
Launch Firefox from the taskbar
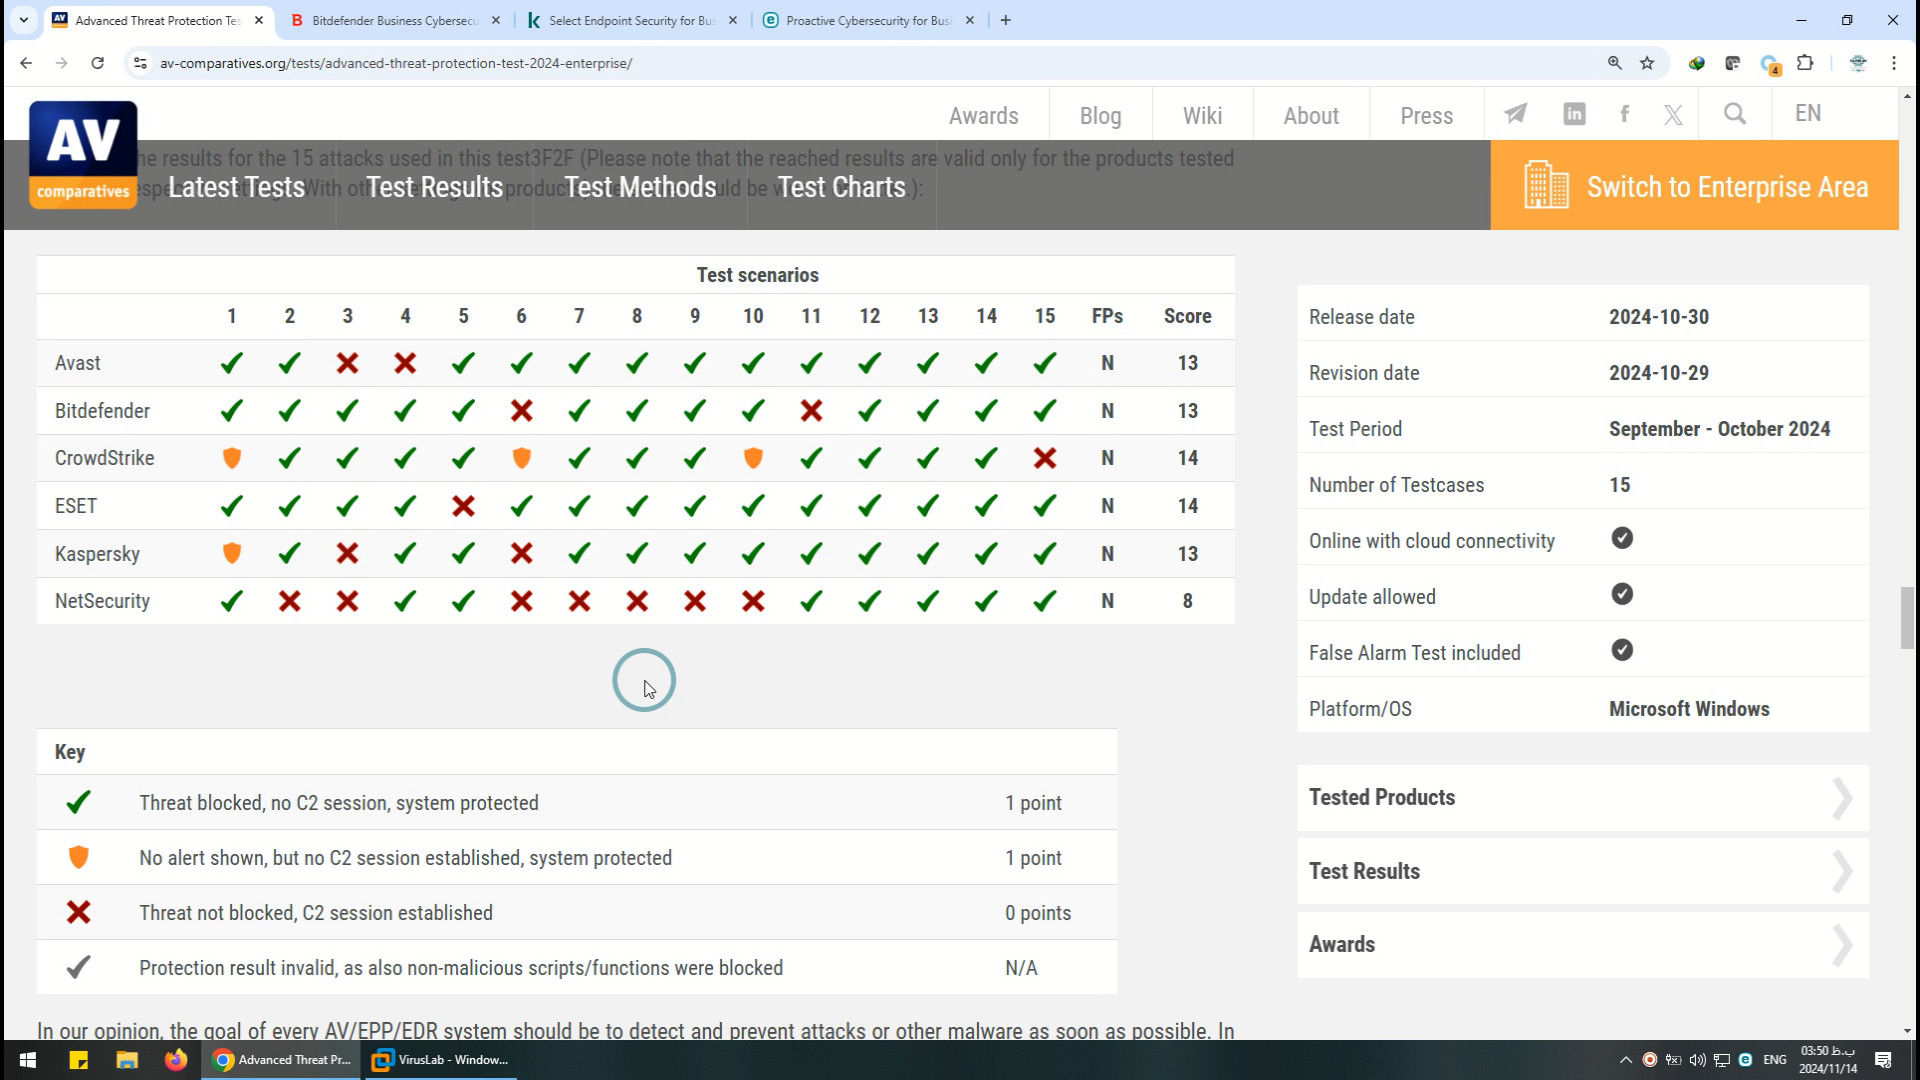(176, 1060)
